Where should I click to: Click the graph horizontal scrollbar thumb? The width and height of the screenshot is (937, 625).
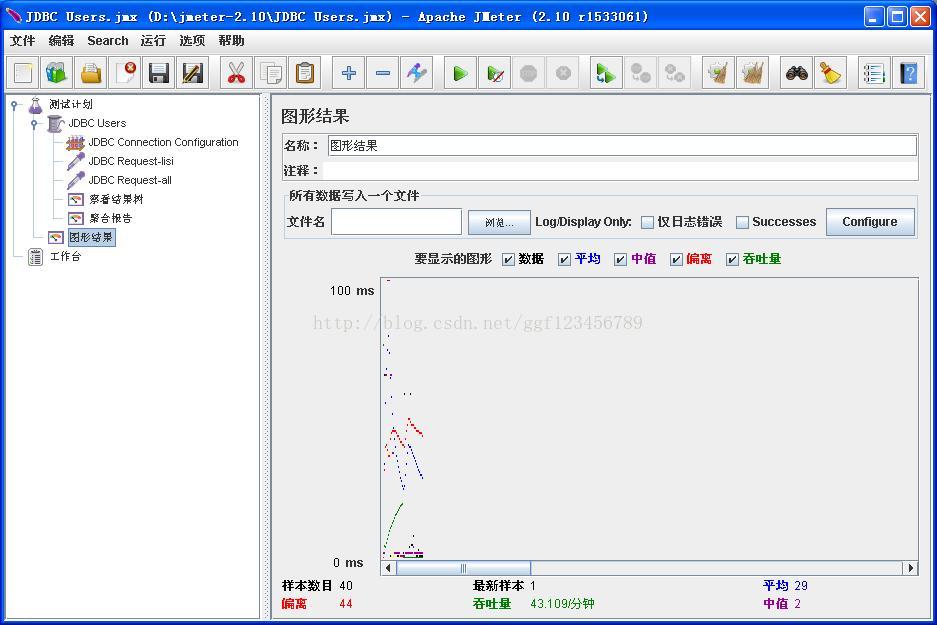click(x=463, y=568)
